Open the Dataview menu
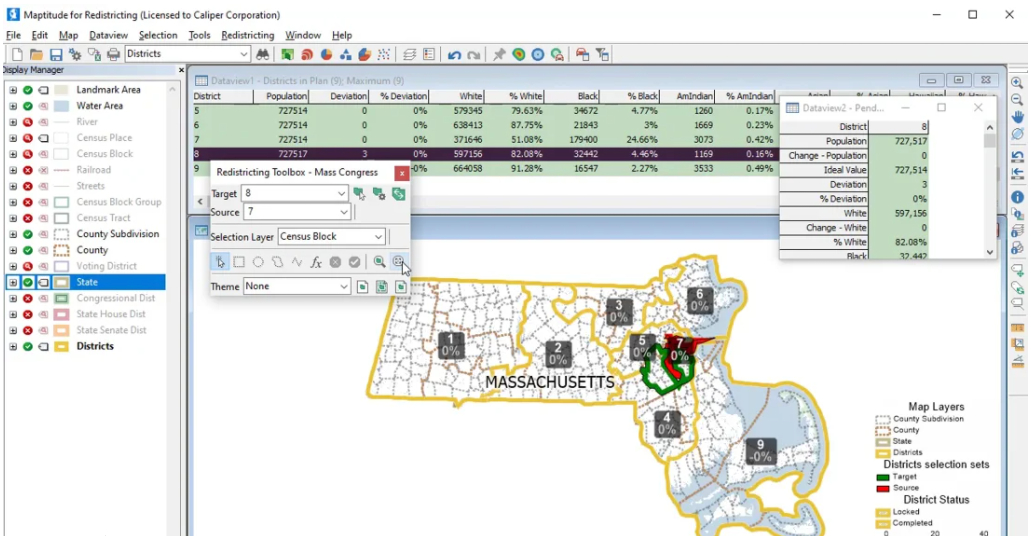This screenshot has height=536, width=1031. tap(108, 35)
